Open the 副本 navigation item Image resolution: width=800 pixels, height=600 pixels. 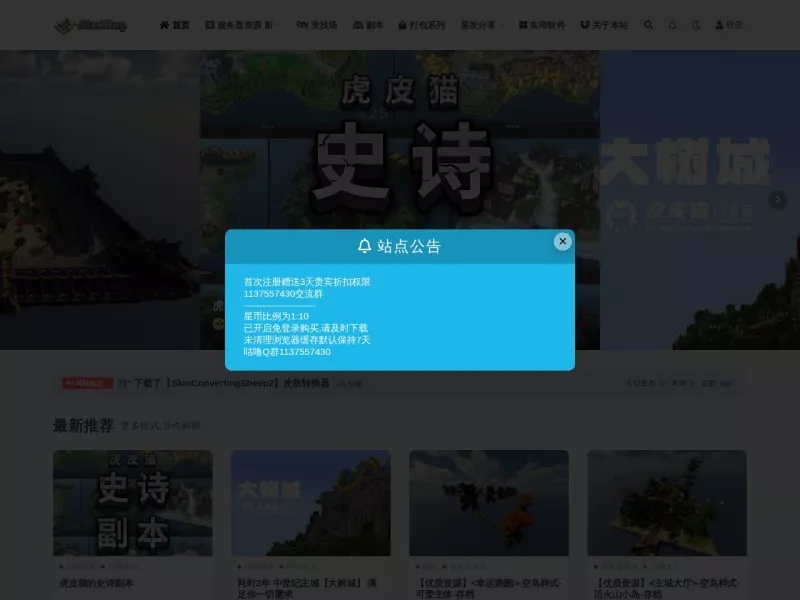coord(368,25)
